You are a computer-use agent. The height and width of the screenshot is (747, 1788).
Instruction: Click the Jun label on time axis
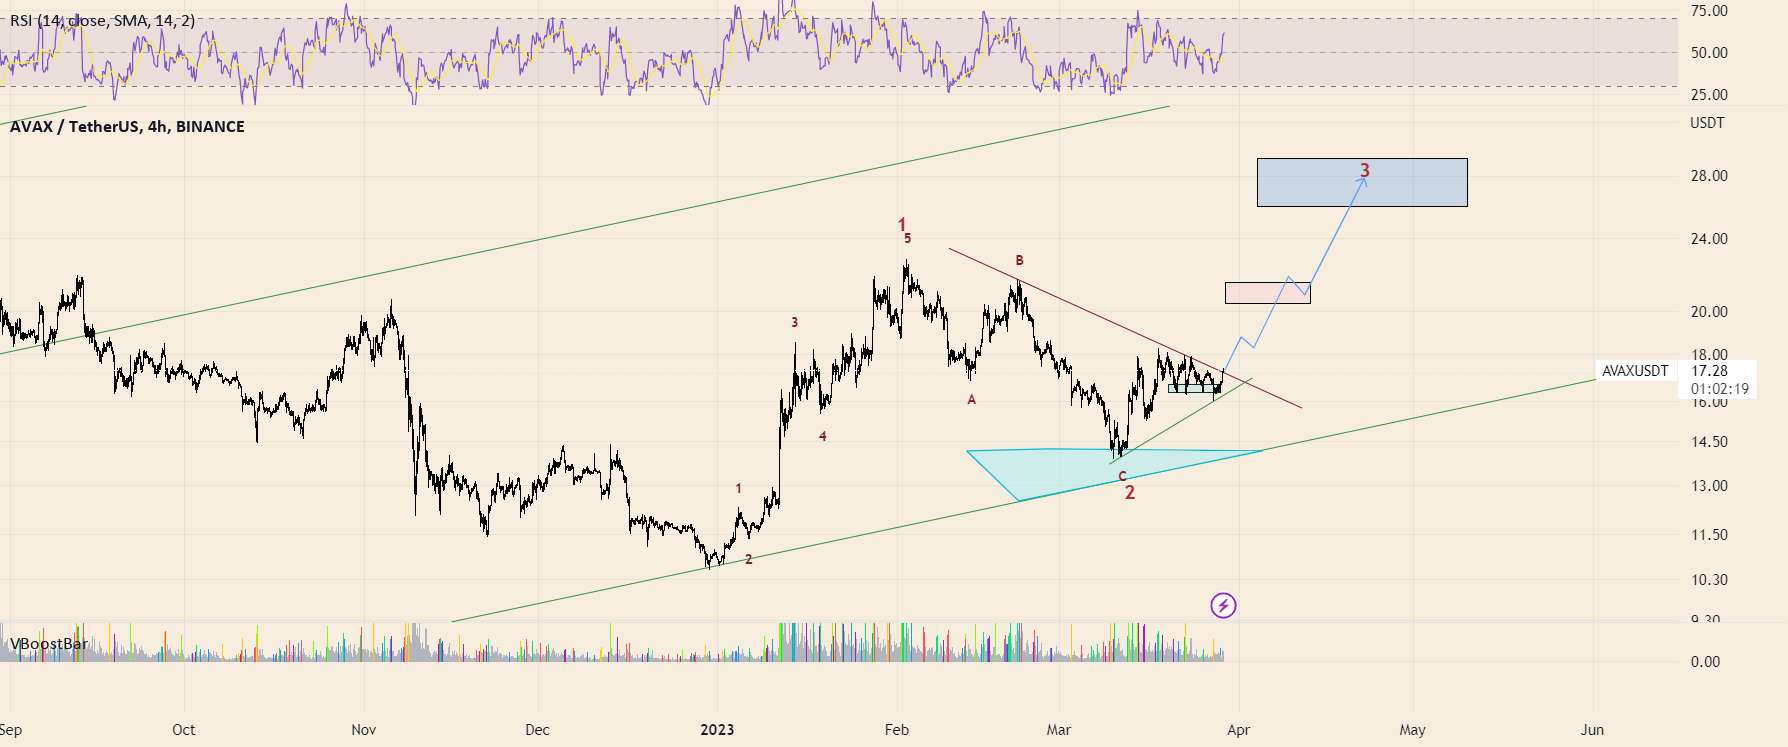(x=1592, y=730)
